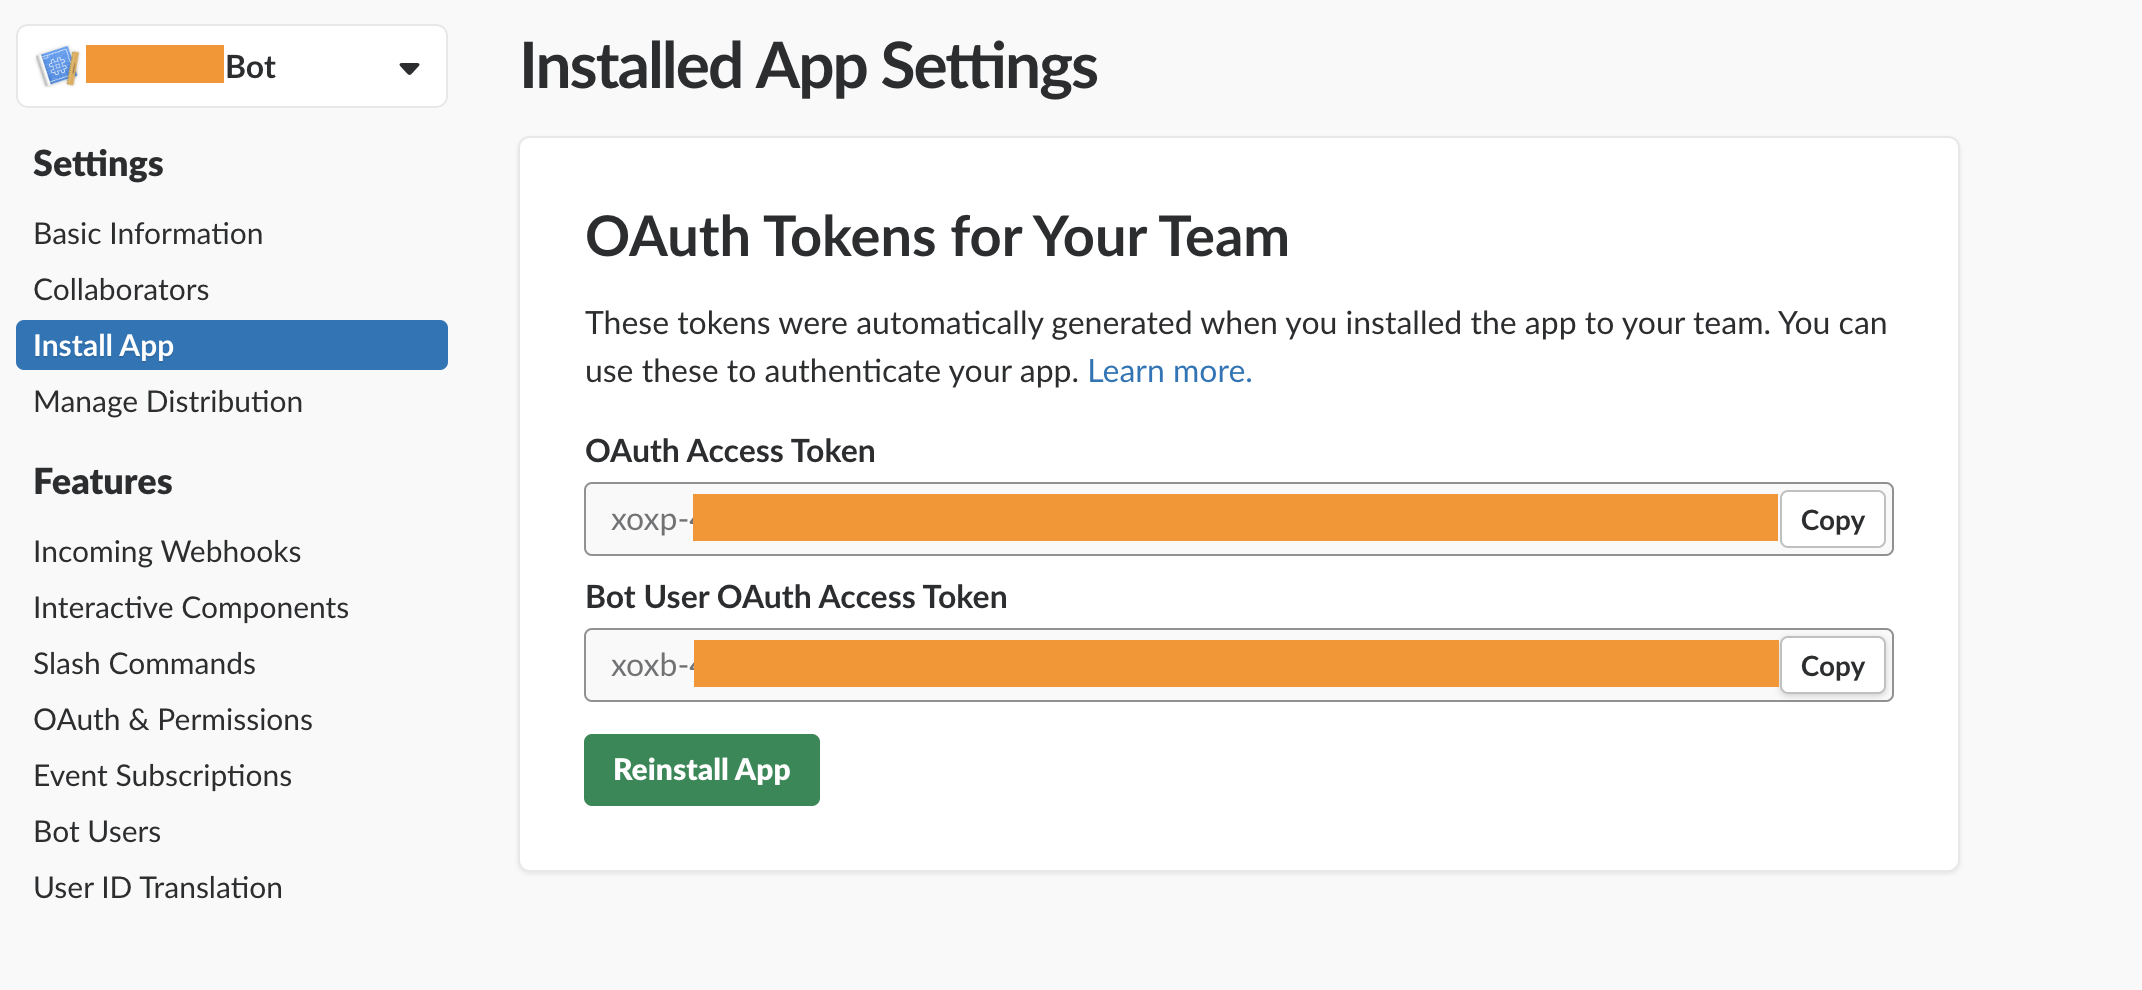The image size is (2142, 990).
Task: Click the Bot app name selector
Action: (x=250, y=67)
